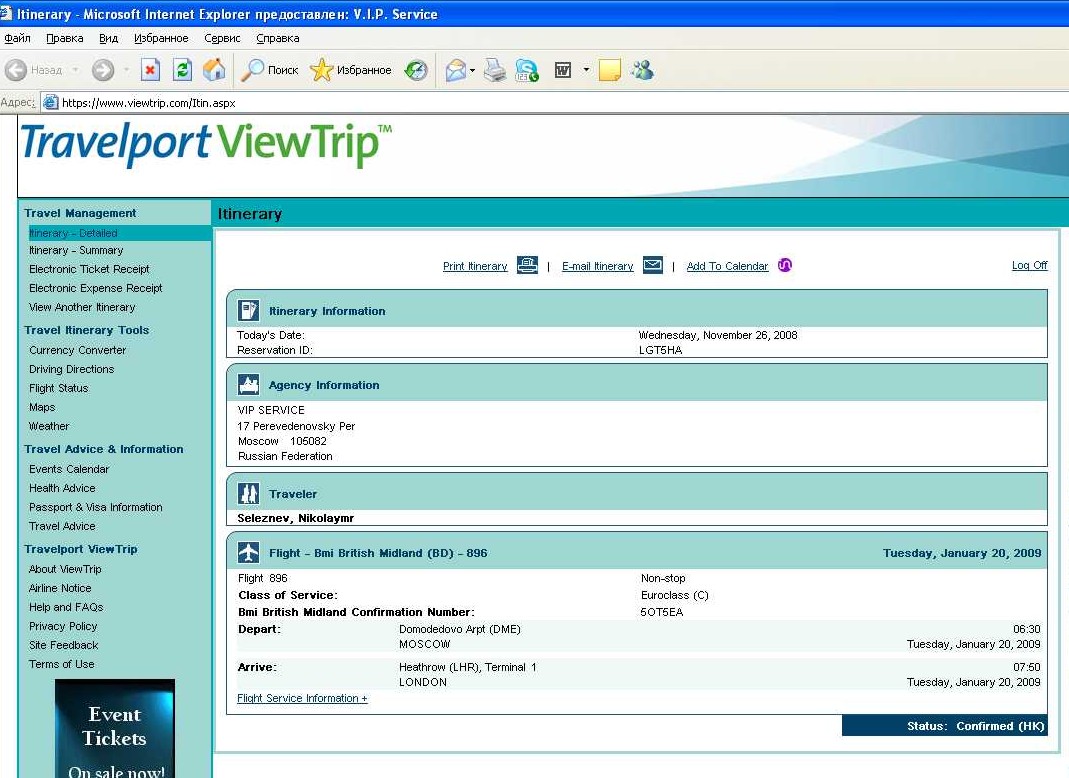Open Terms of Use link
This screenshot has width=1069, height=778.
[61, 665]
